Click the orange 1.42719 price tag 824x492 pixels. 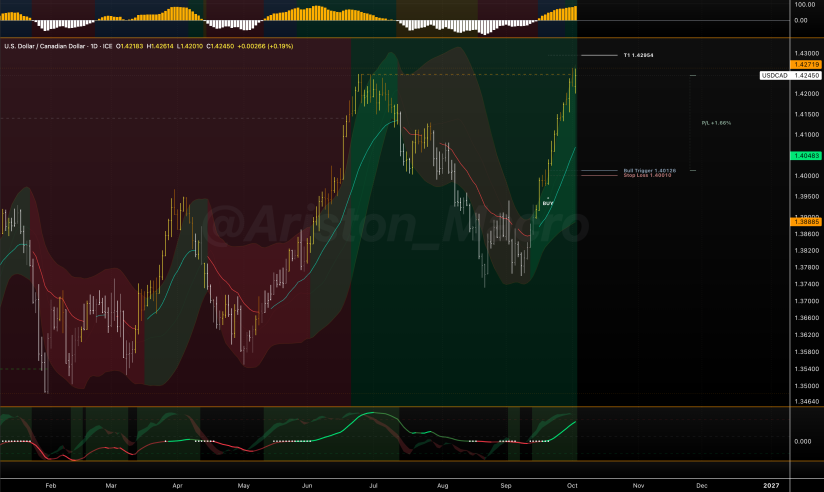(x=806, y=65)
